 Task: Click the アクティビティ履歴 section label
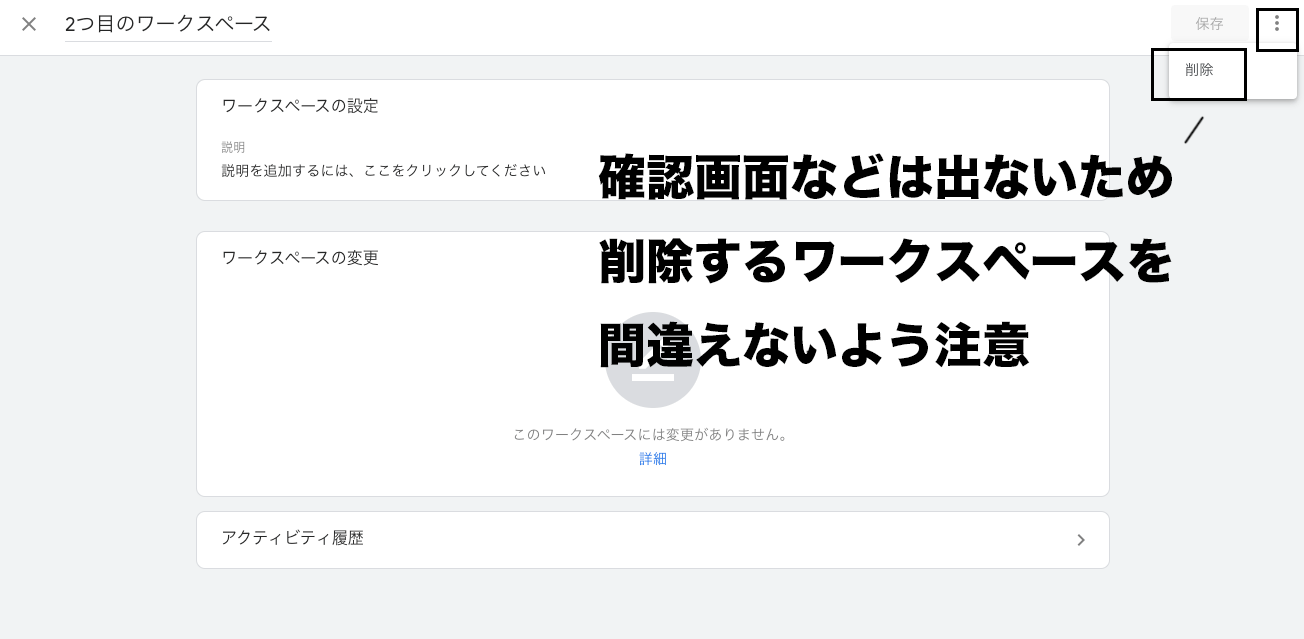pyautogui.click(x=292, y=538)
